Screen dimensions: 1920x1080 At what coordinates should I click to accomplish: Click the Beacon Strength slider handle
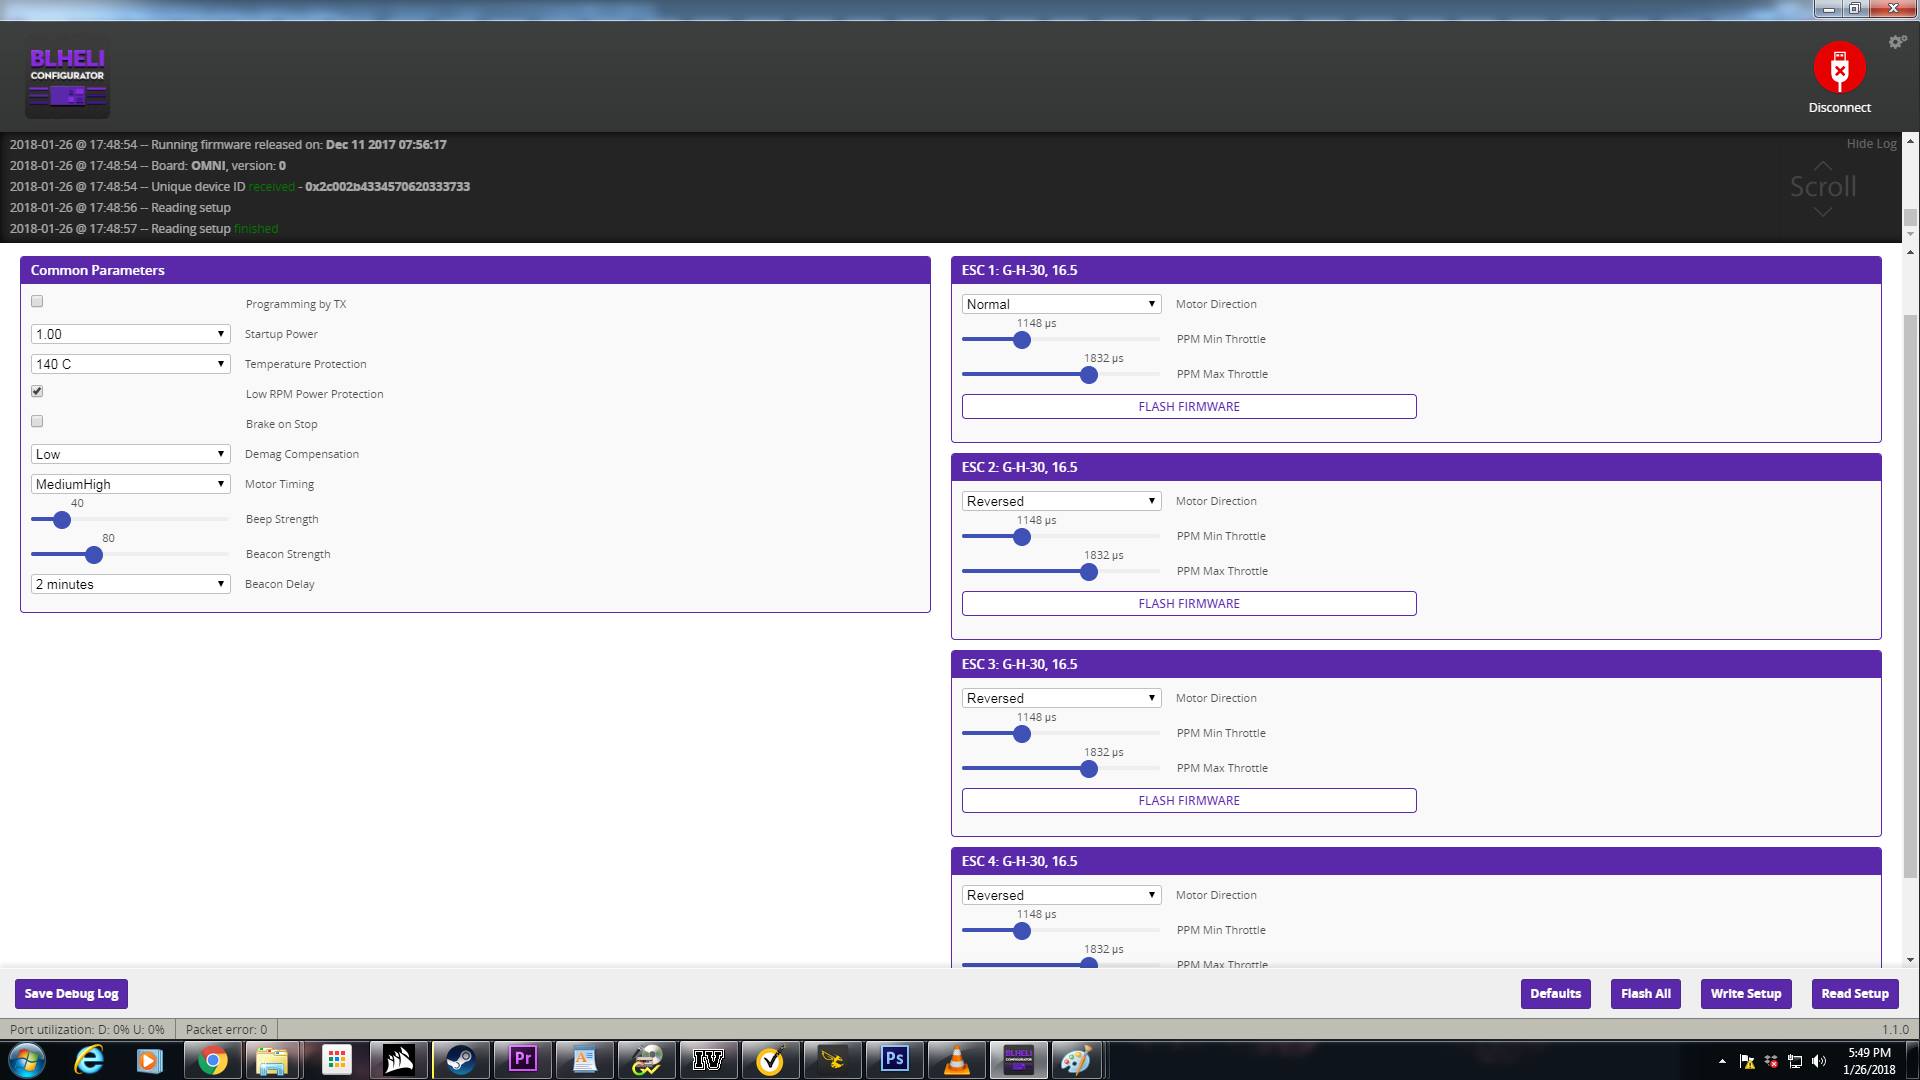(x=94, y=554)
